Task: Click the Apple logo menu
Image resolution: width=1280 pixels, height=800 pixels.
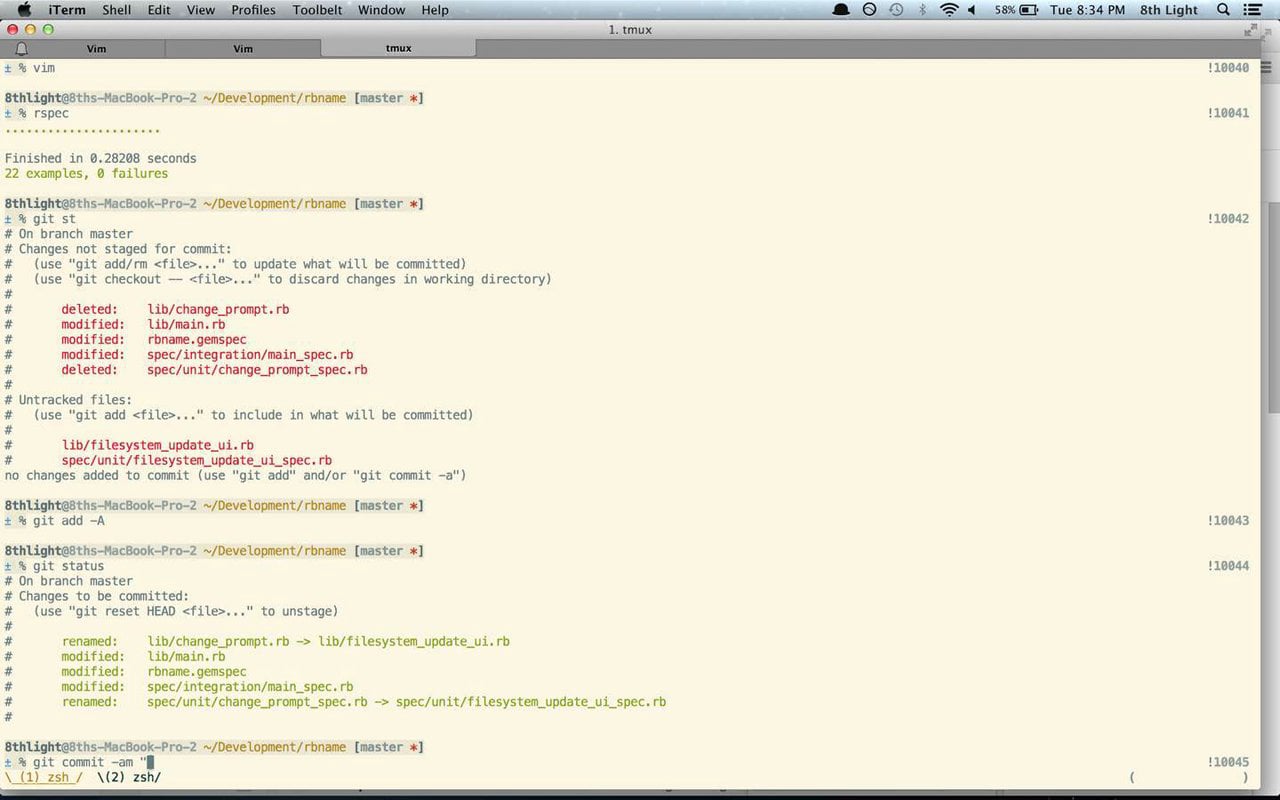Action: click(x=25, y=10)
